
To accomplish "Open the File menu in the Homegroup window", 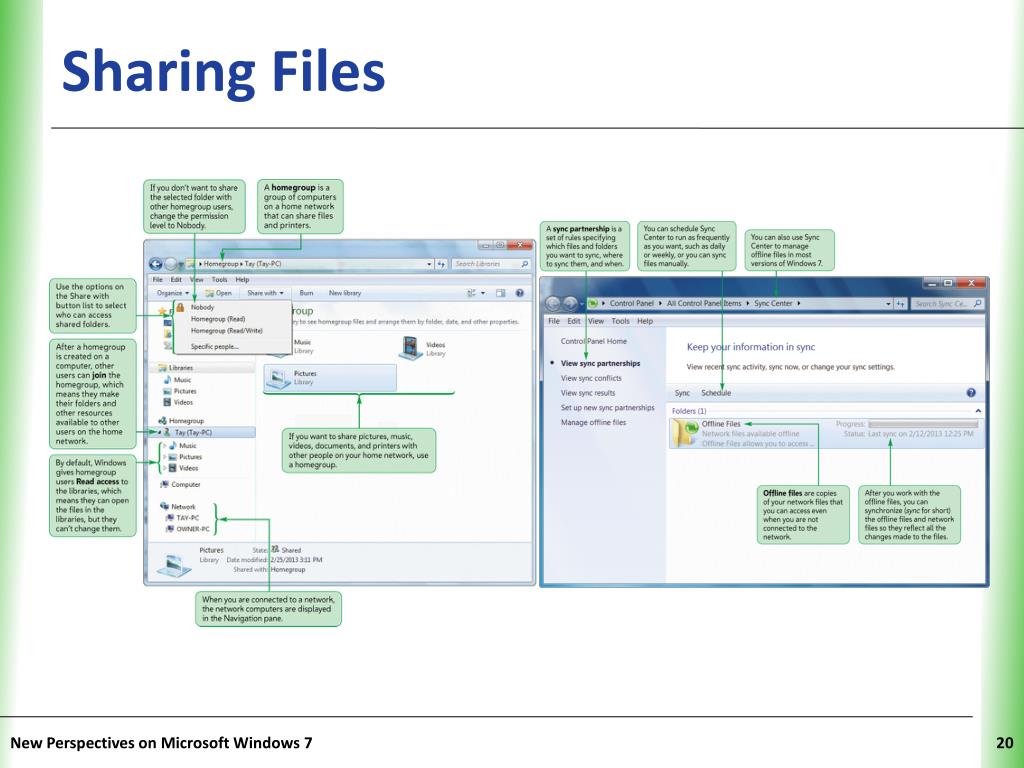I will click(157, 280).
